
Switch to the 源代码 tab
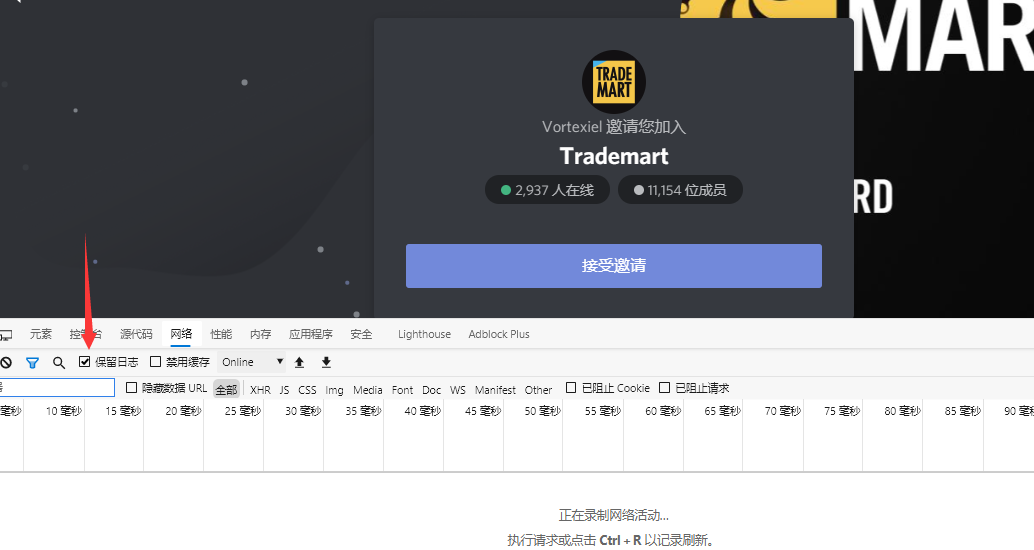pos(136,334)
